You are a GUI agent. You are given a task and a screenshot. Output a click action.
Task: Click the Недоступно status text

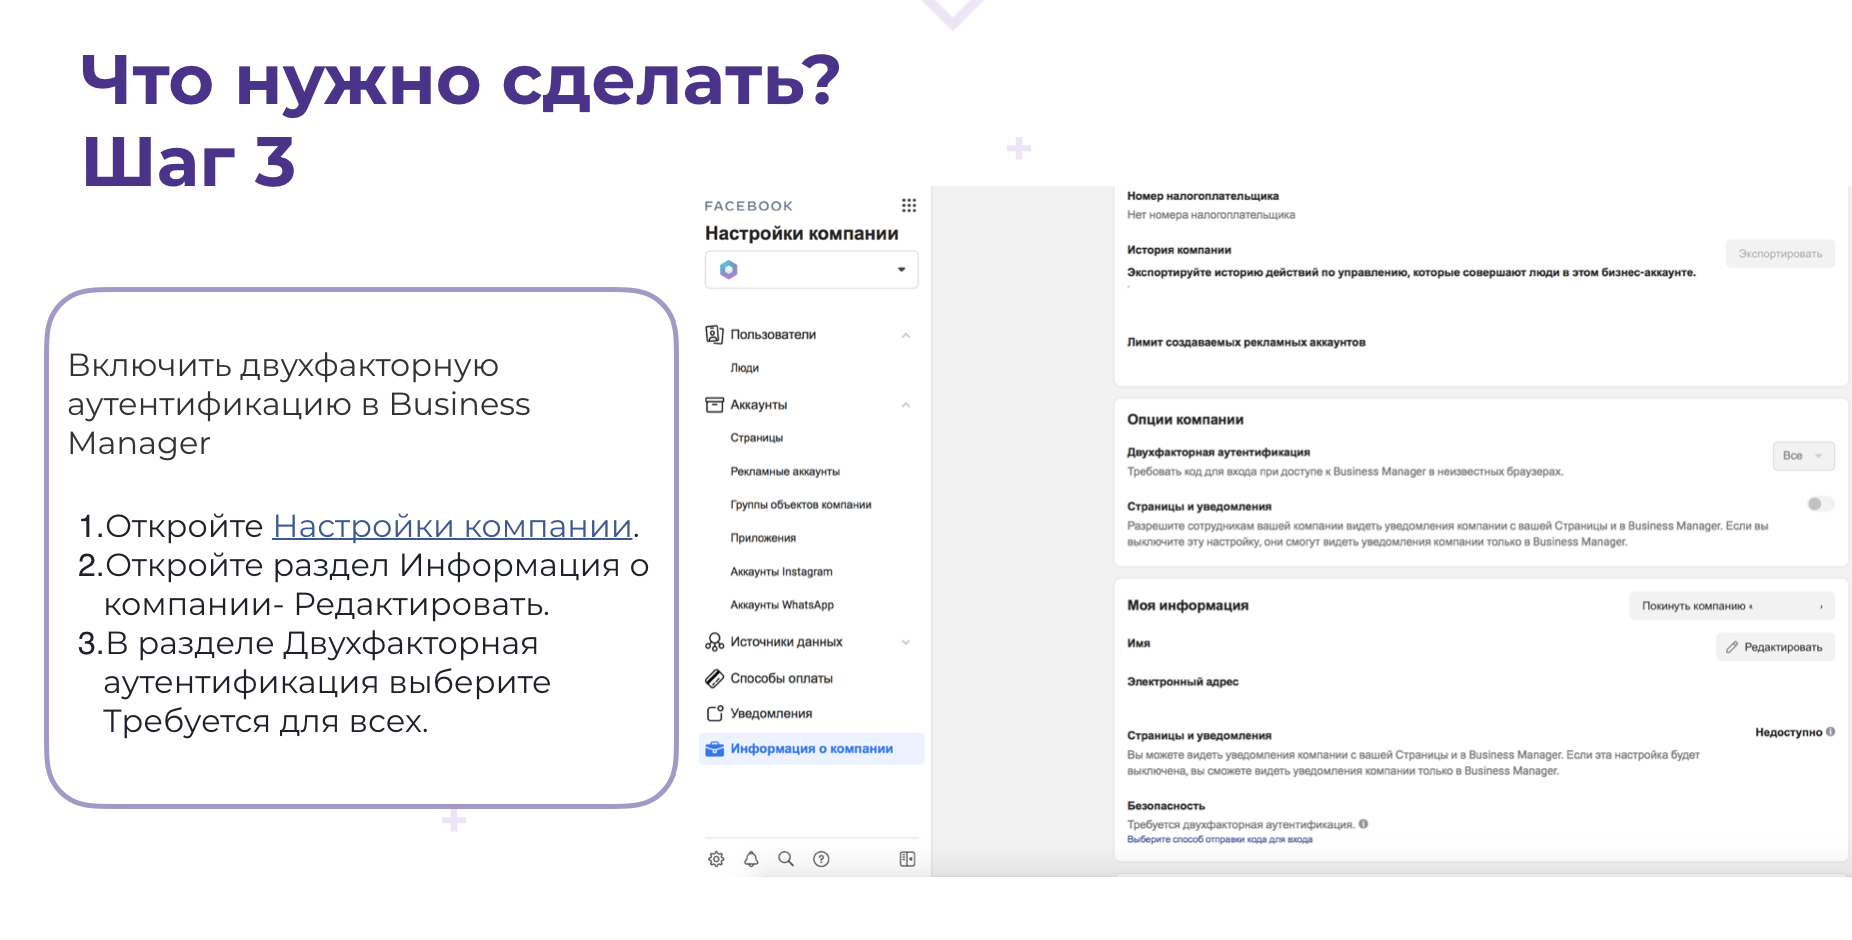pos(1788,732)
